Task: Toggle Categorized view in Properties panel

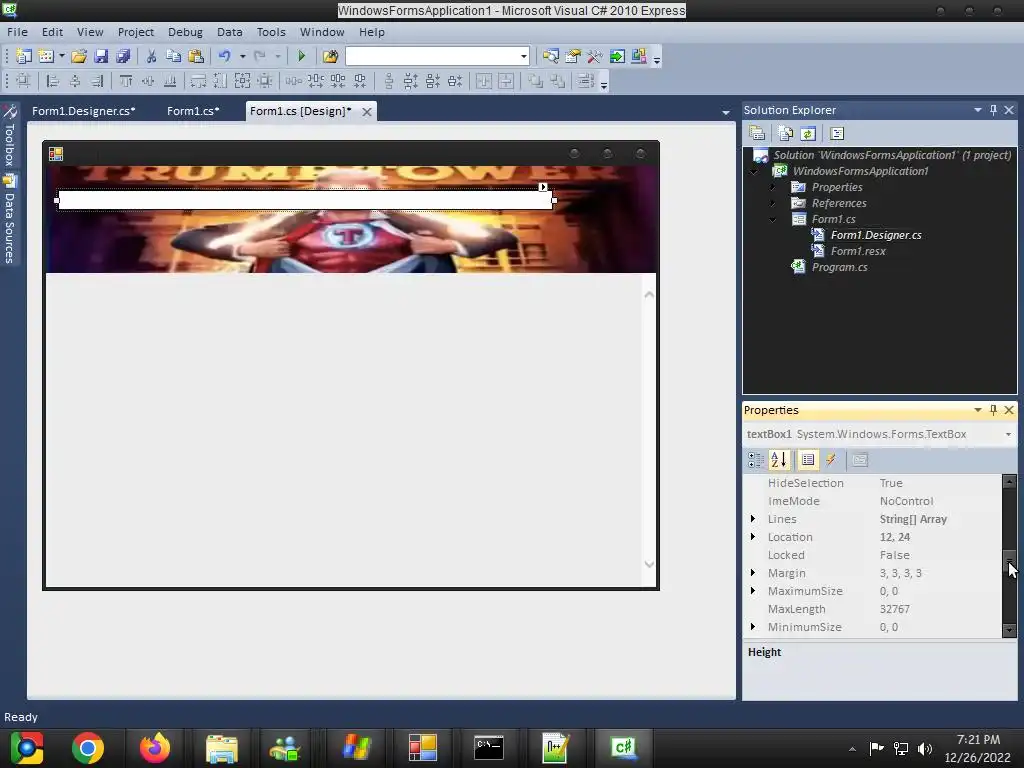Action: 756,460
